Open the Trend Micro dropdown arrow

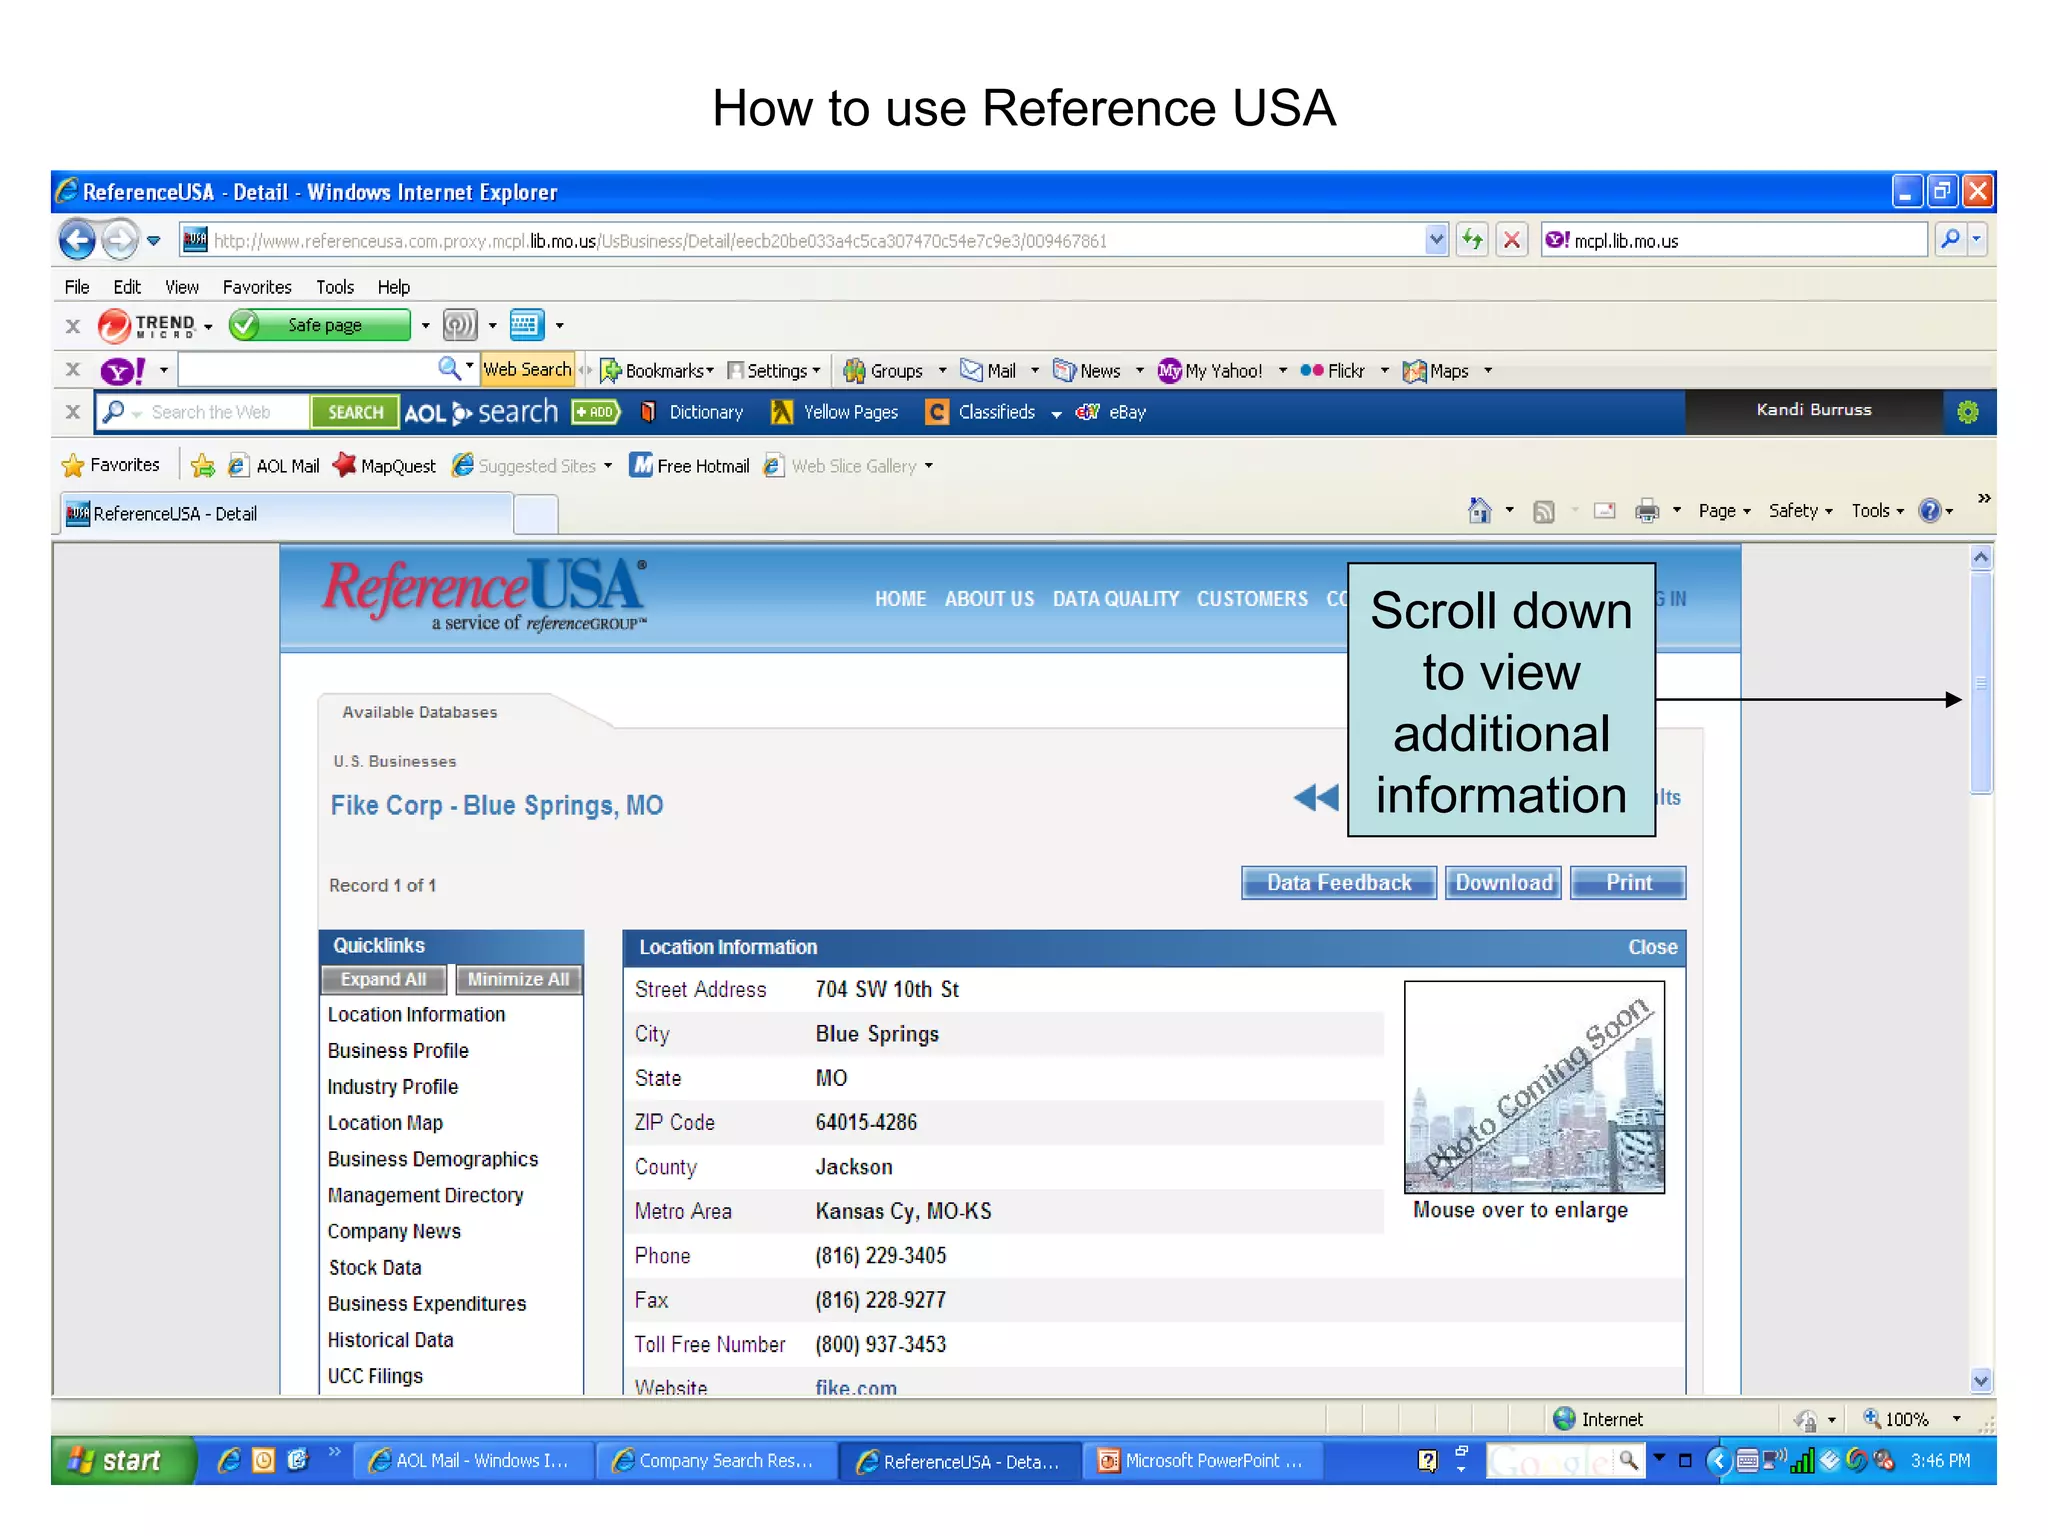(x=208, y=326)
